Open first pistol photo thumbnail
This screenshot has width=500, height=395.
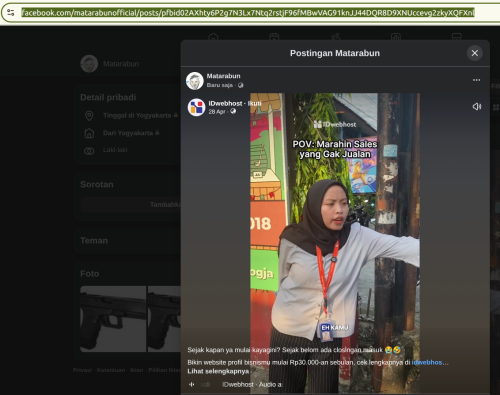click(x=113, y=319)
